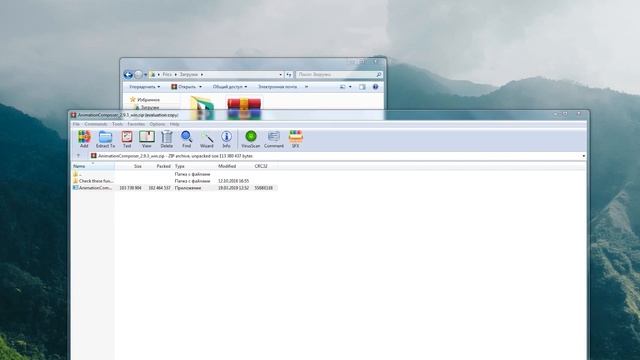Click the SFX toolbar icon
Screen dimensions: 640x360
296,139
